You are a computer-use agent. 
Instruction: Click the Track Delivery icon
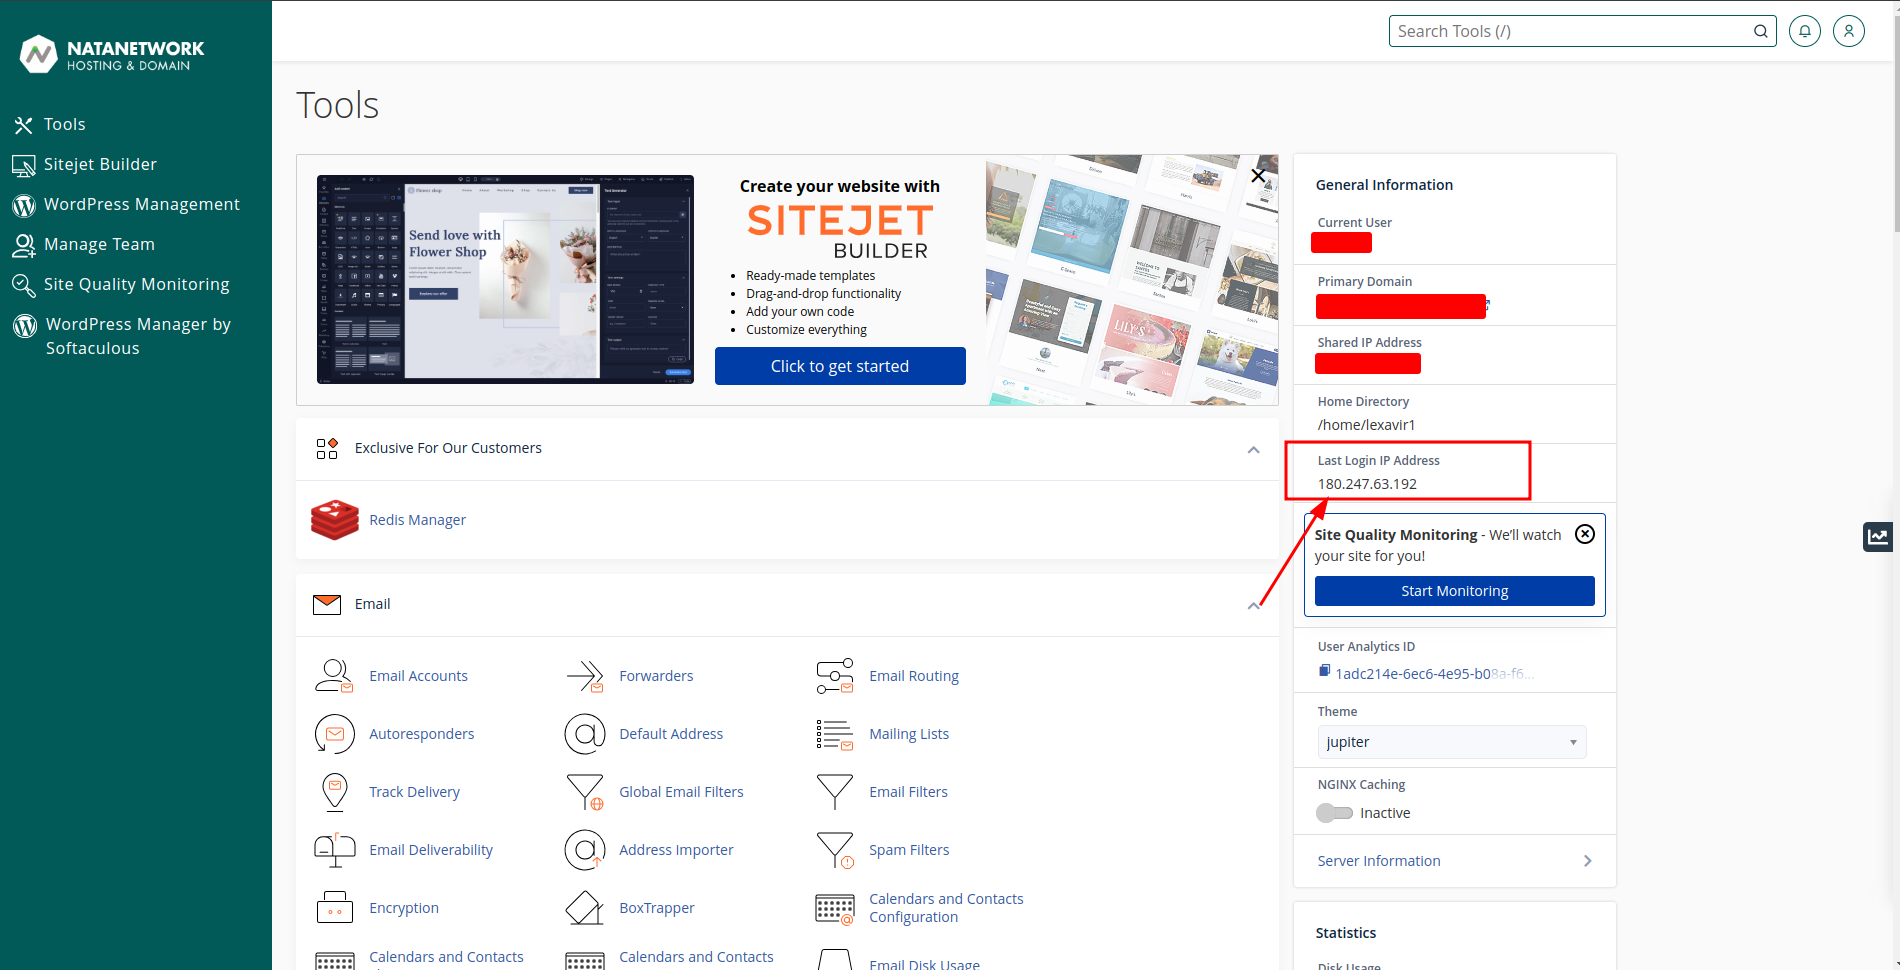click(335, 792)
